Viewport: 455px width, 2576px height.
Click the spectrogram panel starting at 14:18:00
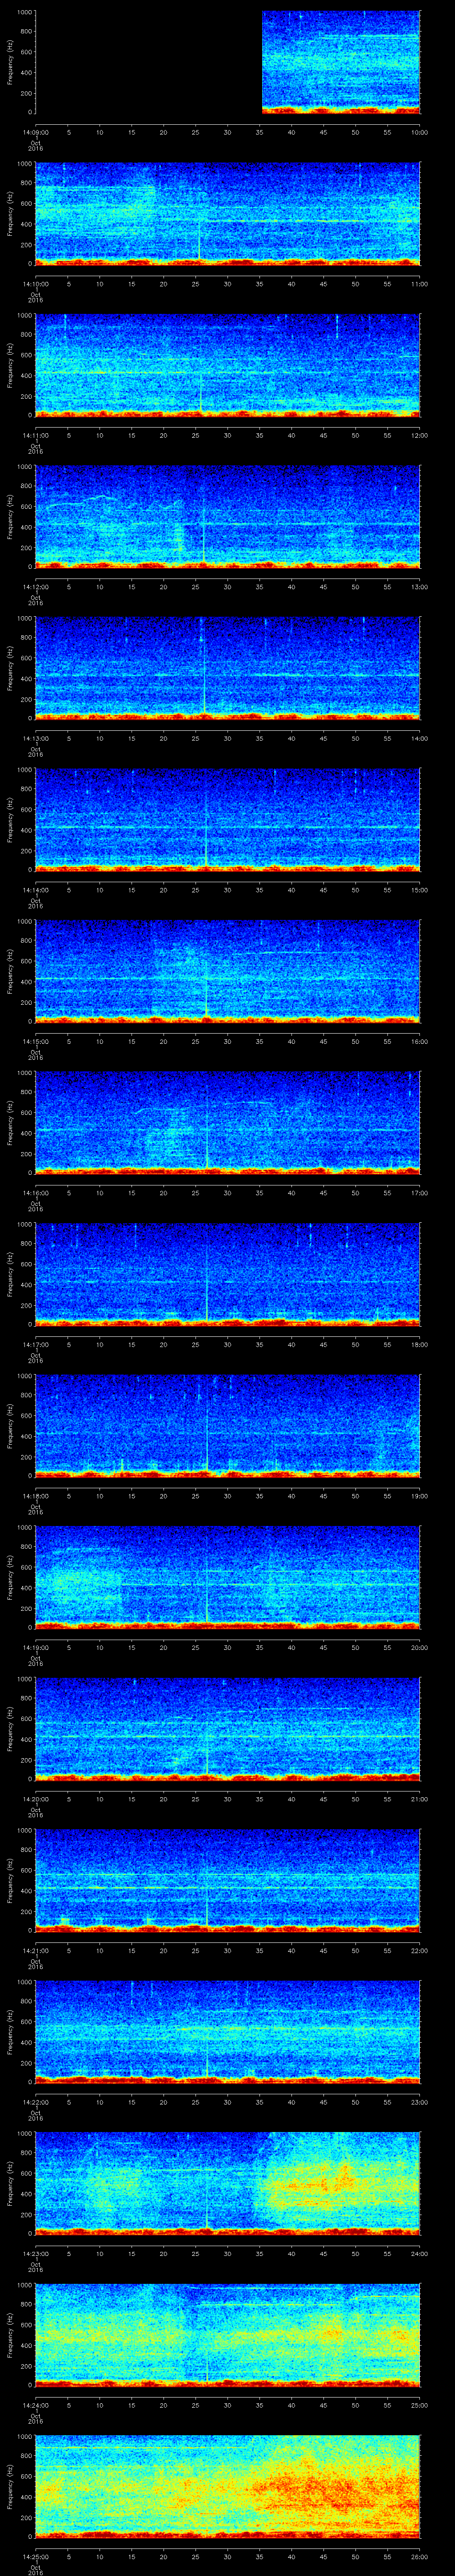227,1426
